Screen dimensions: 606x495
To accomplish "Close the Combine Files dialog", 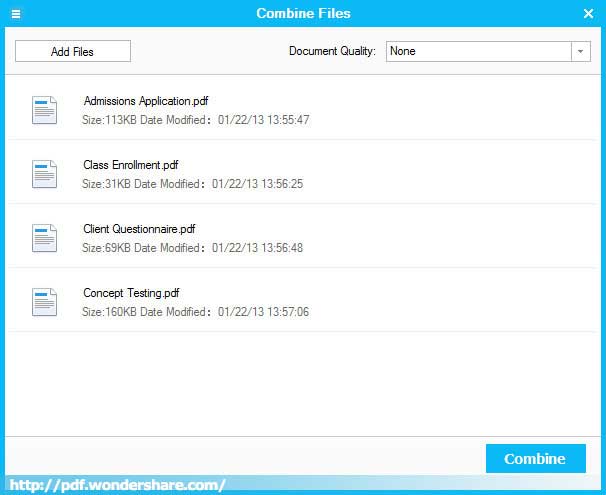I will [588, 14].
